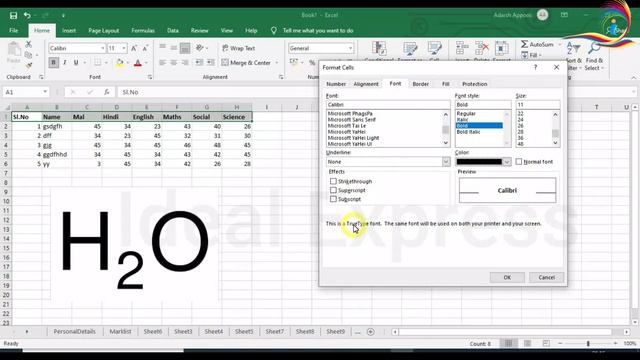Viewport: 640px width, 360px height.
Task: Click the Undo arrow icon
Action: click(27, 16)
